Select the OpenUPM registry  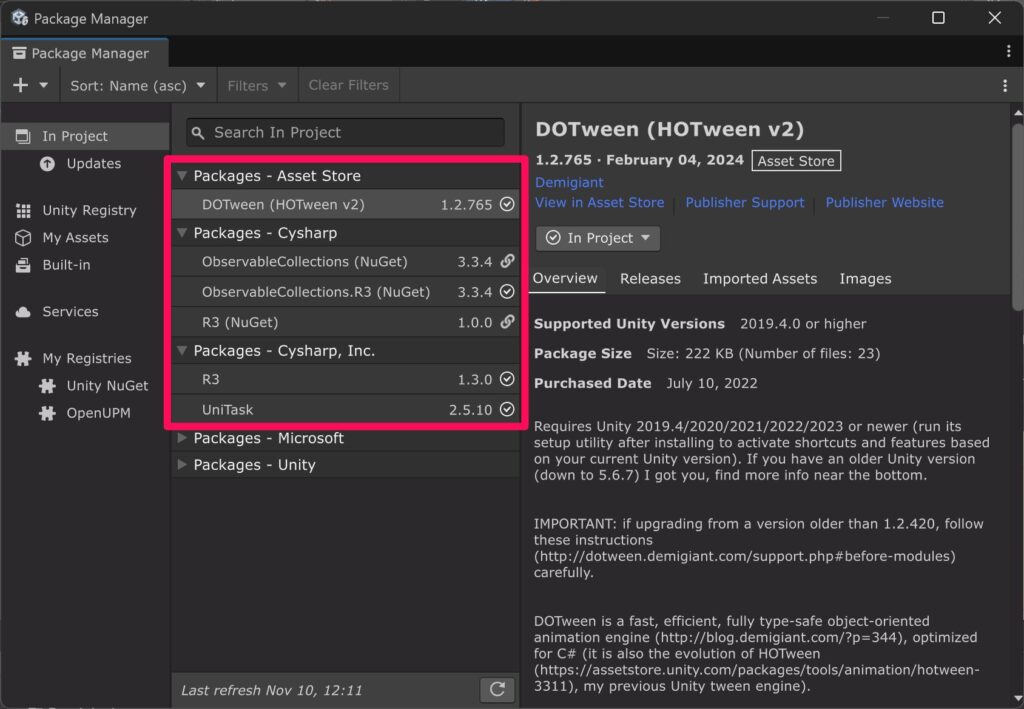point(98,412)
